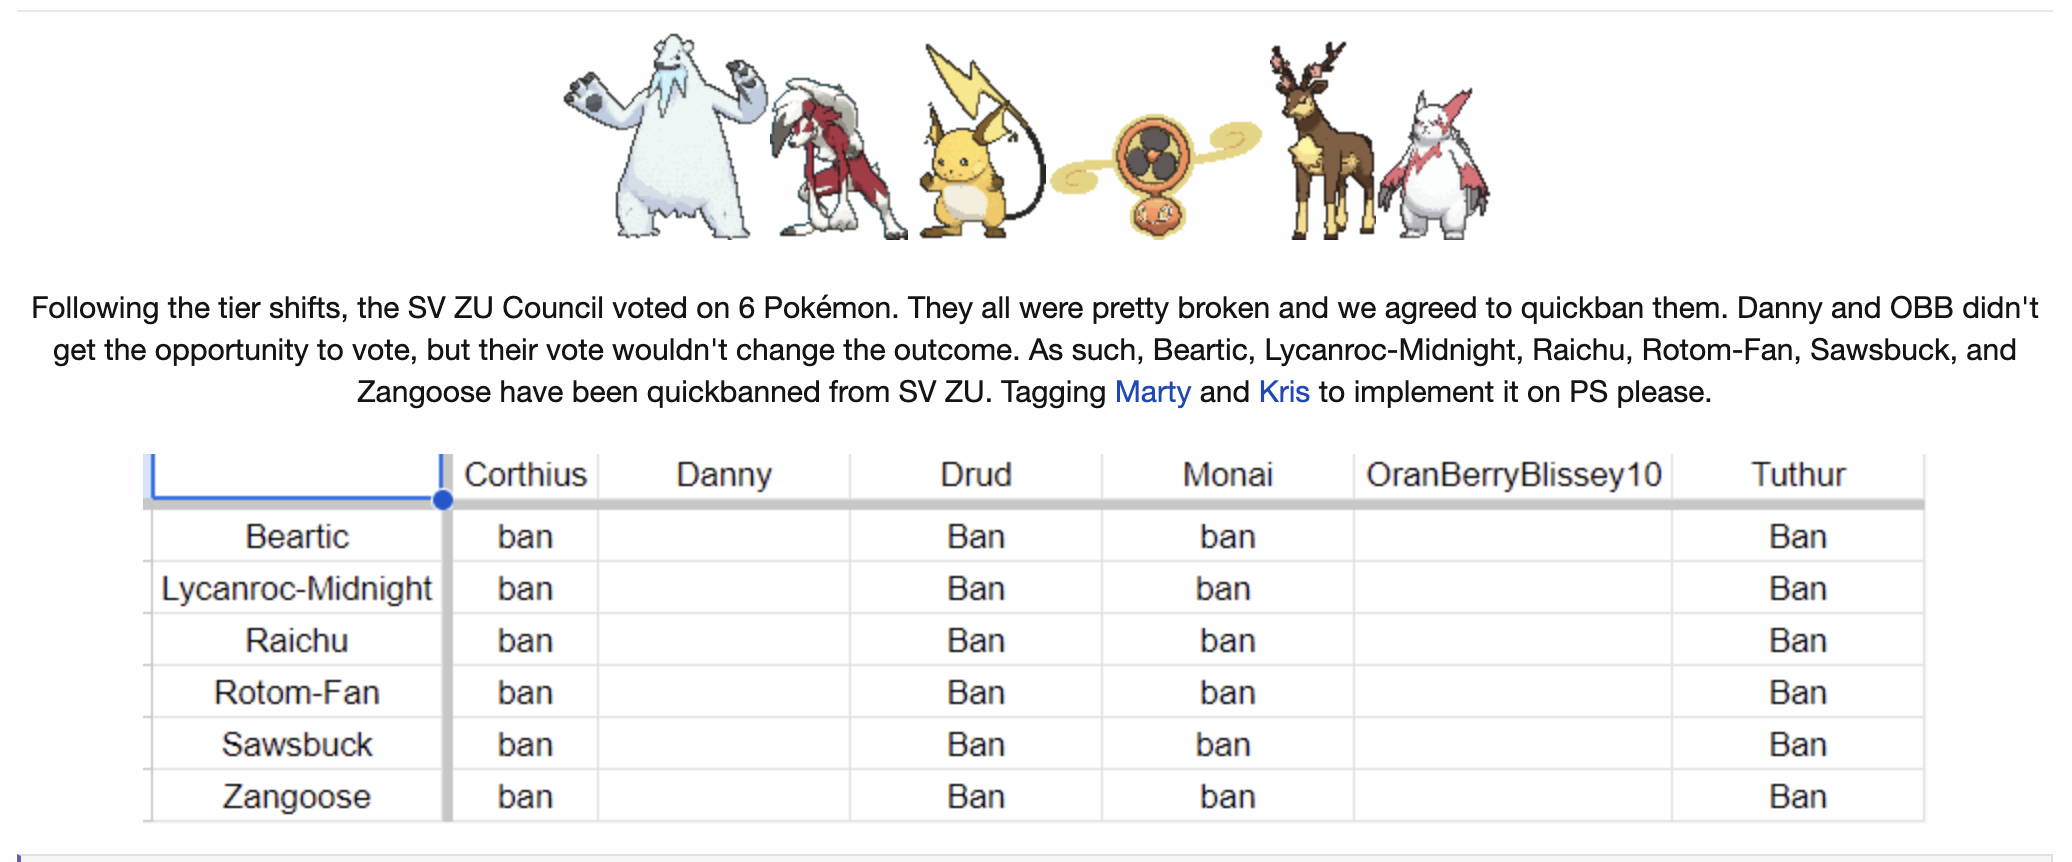Image resolution: width=2072 pixels, height=862 pixels.
Task: Select the Zangoose row label
Action: (x=297, y=797)
